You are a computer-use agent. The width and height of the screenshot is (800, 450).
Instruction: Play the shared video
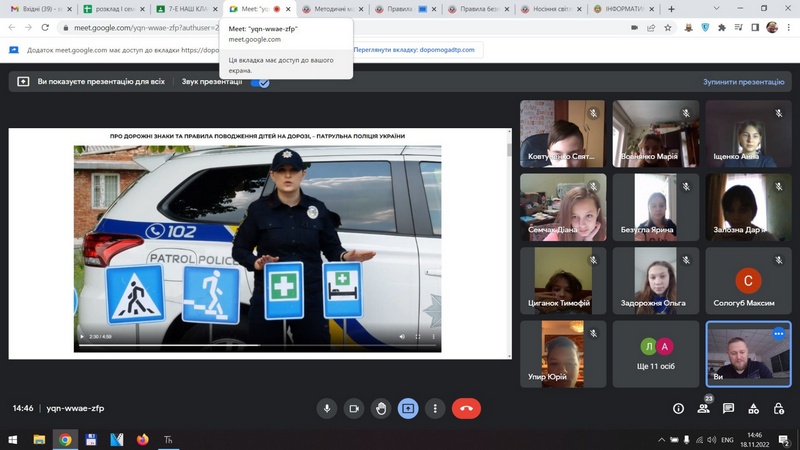click(82, 337)
